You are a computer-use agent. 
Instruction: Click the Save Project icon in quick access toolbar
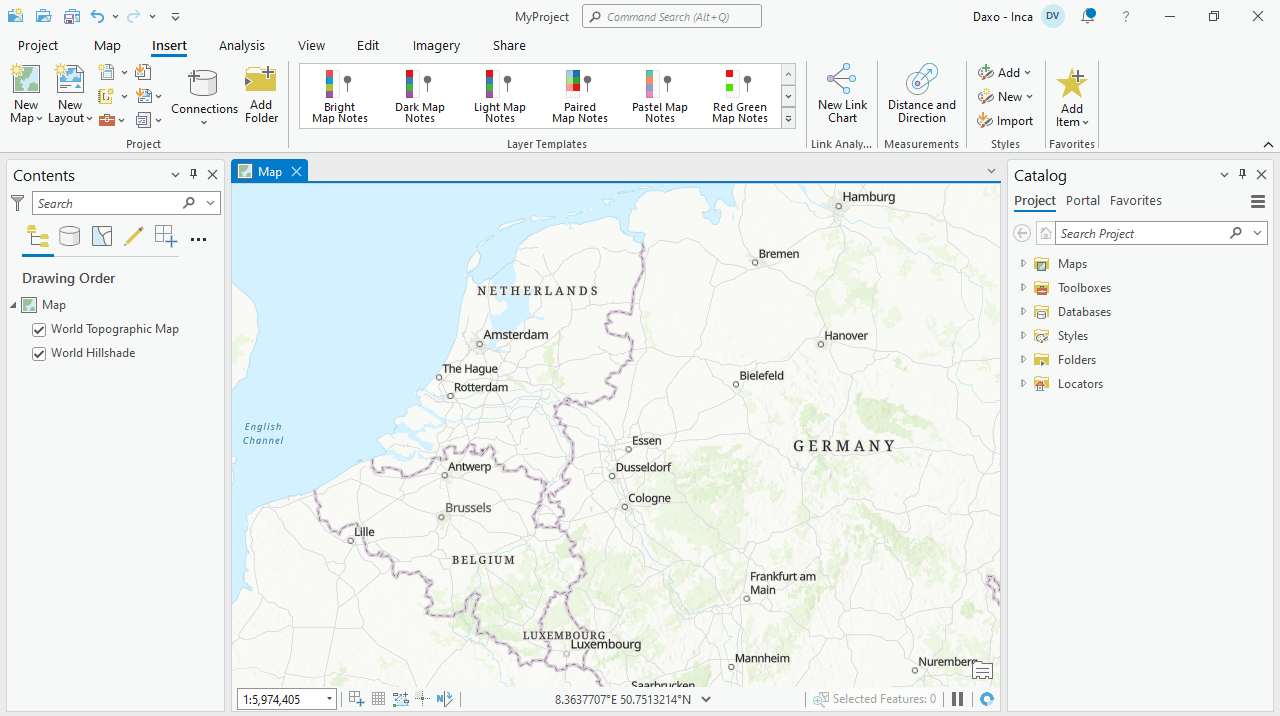(x=71, y=16)
